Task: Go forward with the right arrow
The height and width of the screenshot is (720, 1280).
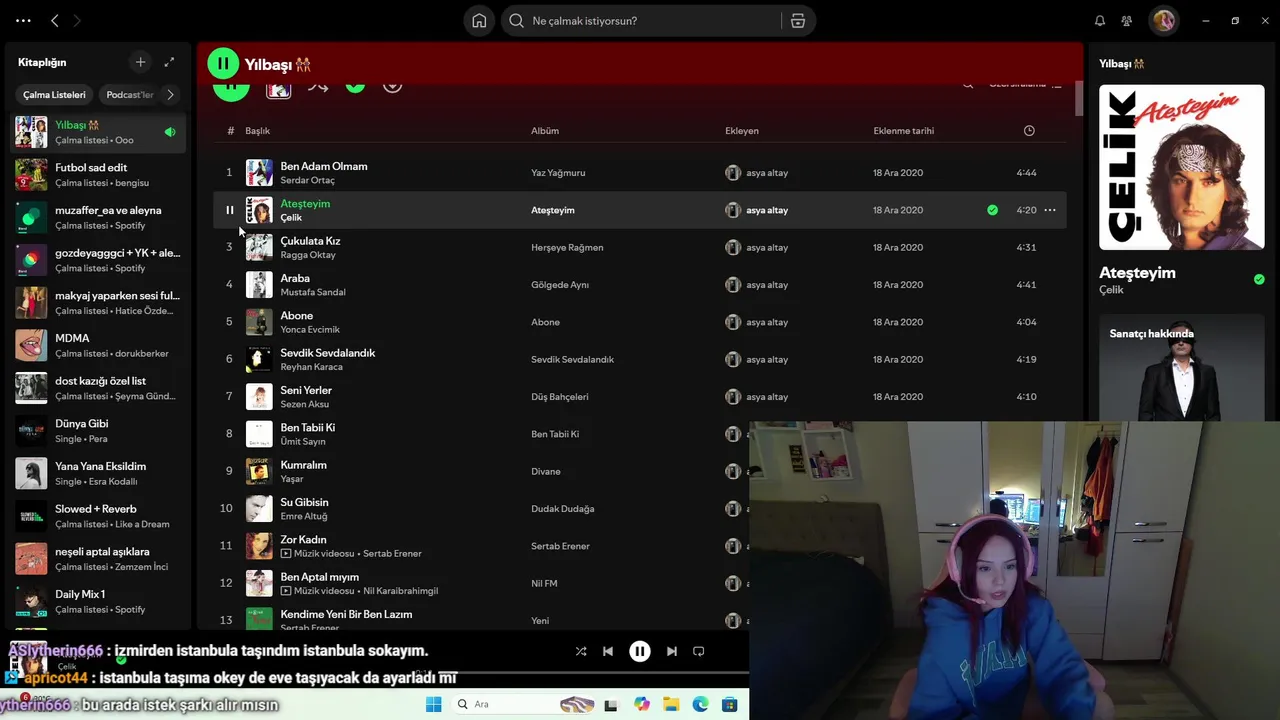Action: coord(77,20)
